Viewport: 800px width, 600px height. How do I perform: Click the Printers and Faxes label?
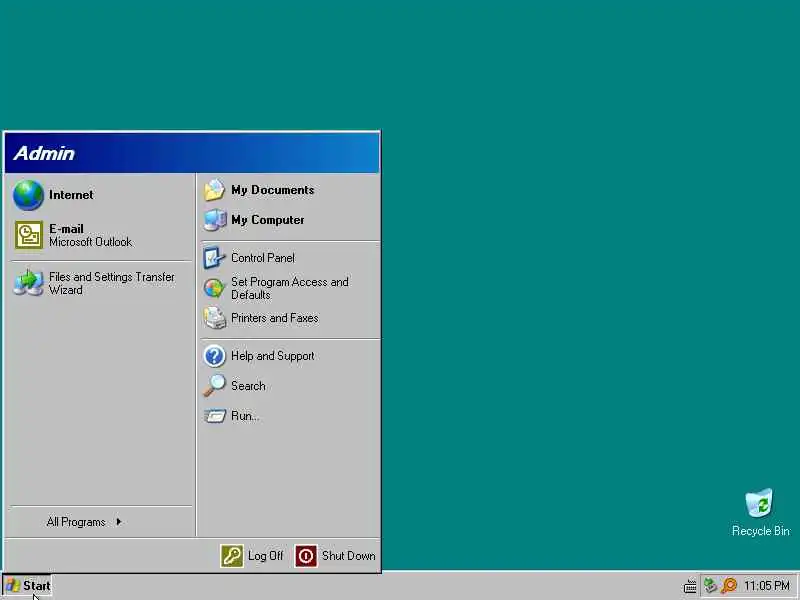point(274,318)
